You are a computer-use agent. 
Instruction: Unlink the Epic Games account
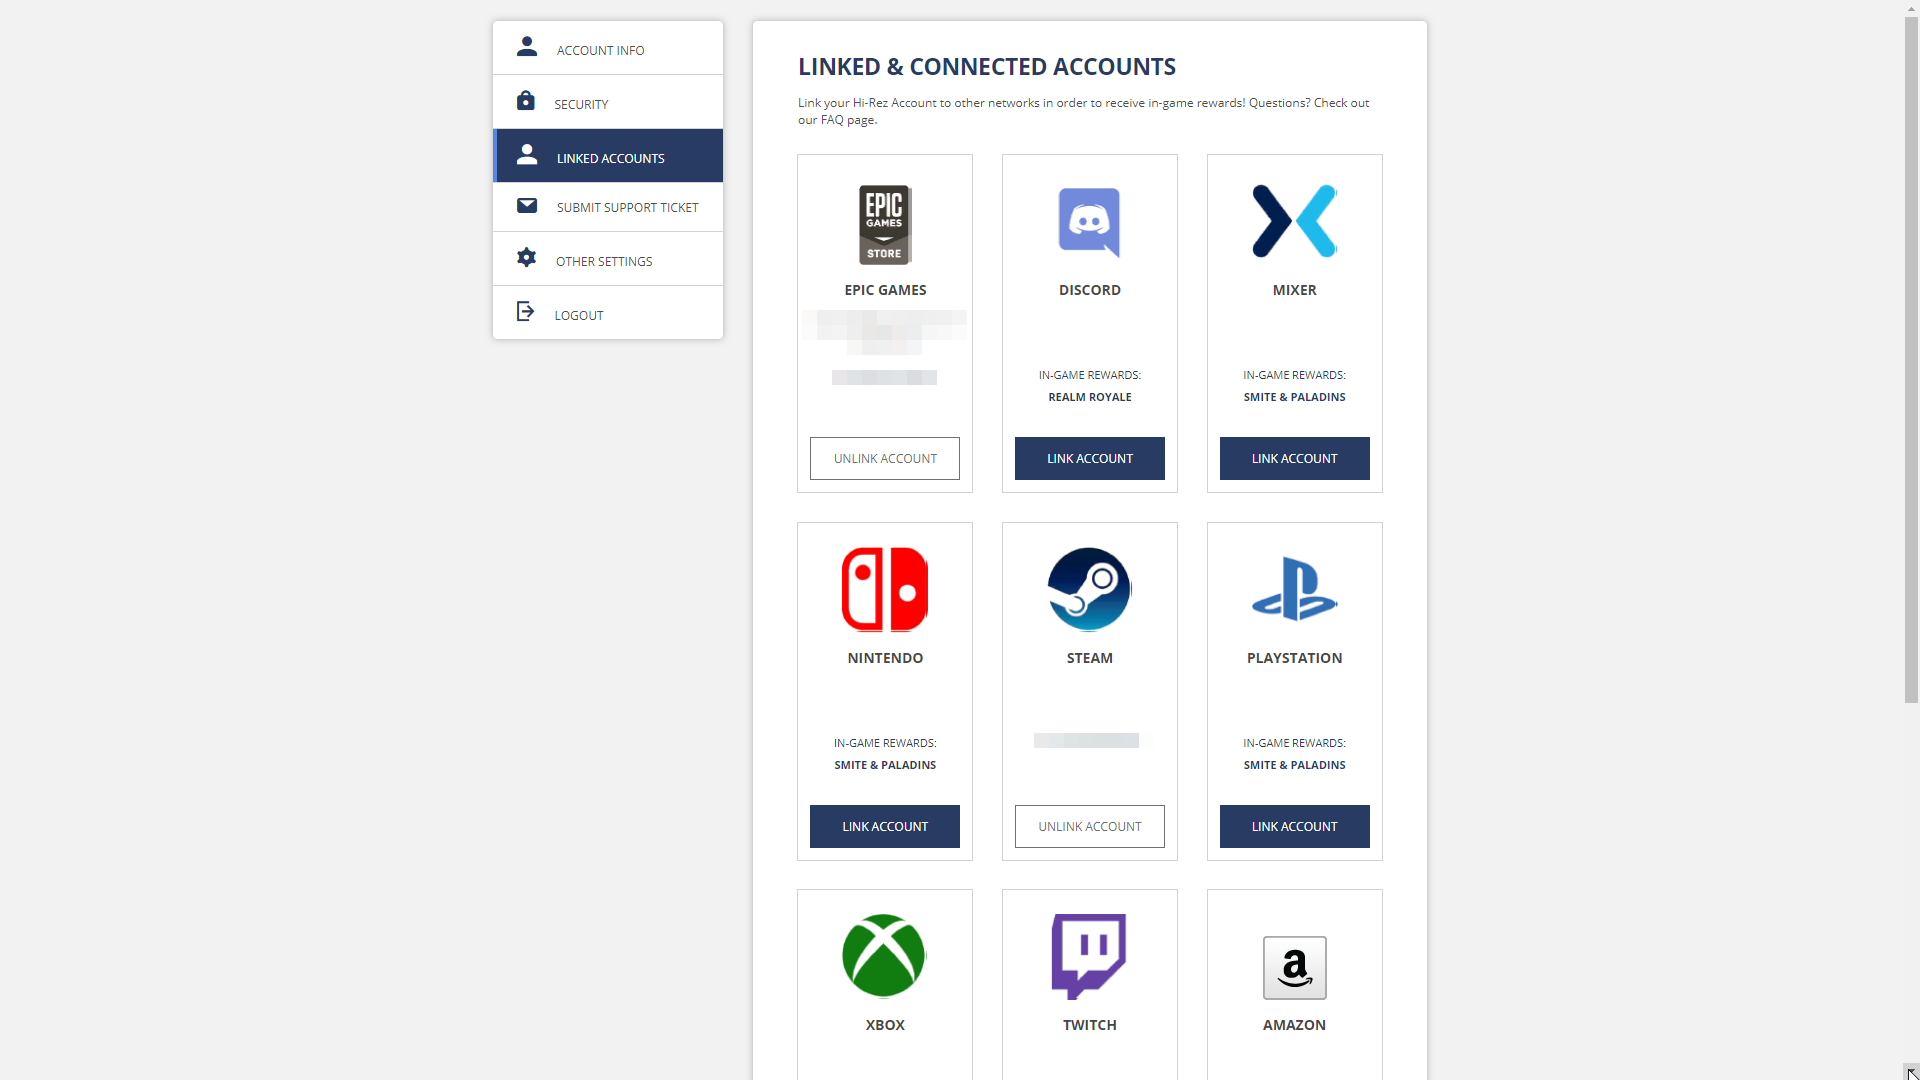(x=885, y=458)
